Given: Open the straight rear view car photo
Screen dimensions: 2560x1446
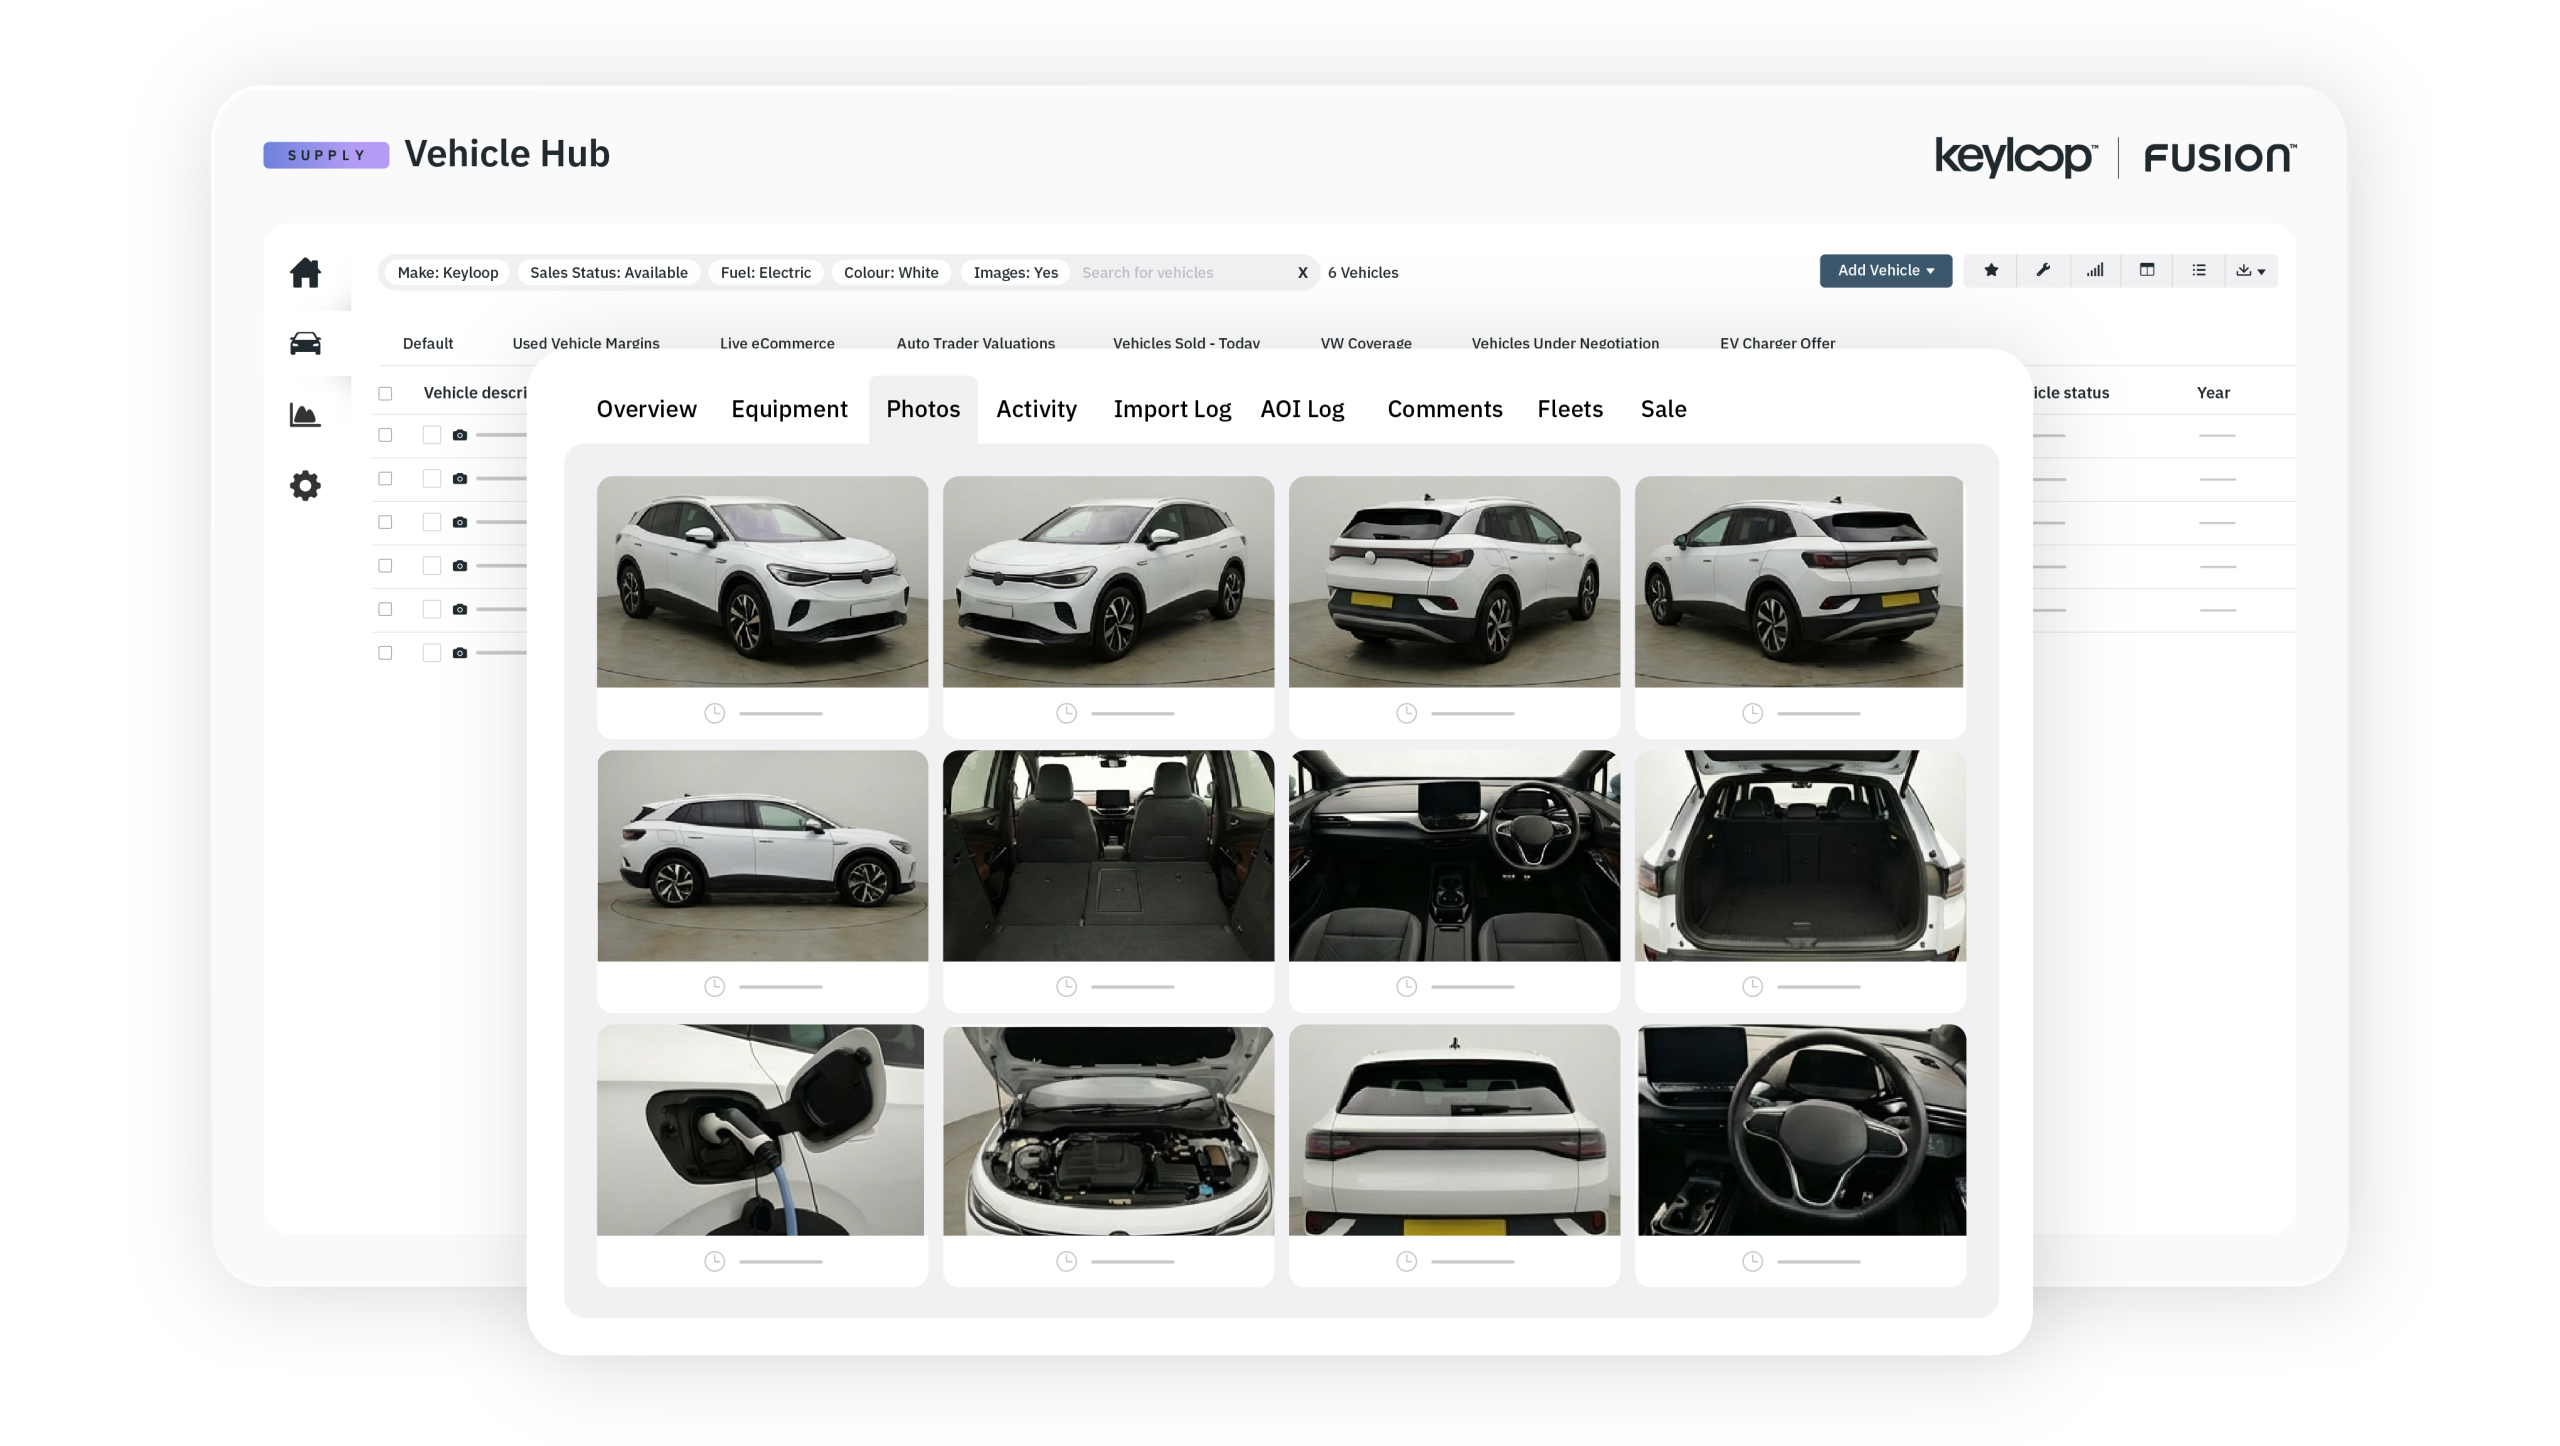Looking at the screenshot, I should coord(1454,1130).
